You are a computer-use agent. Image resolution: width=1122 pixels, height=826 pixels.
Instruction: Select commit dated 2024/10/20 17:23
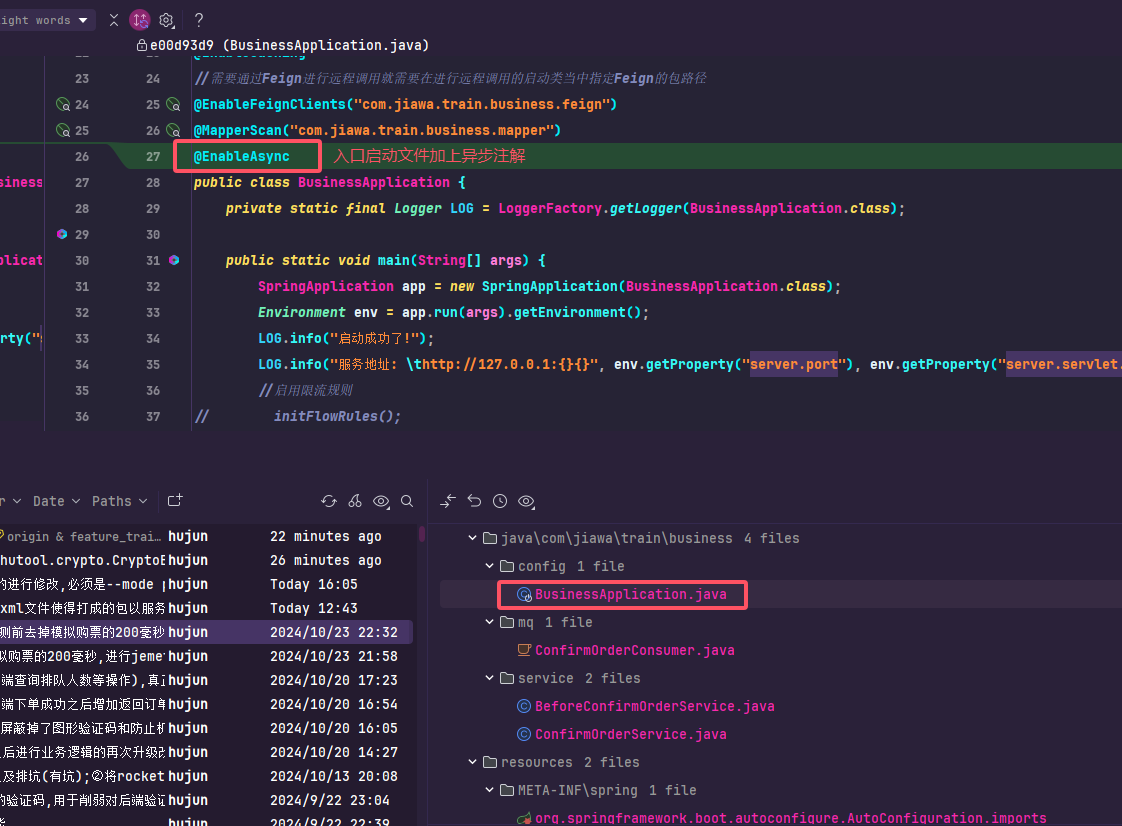206,680
